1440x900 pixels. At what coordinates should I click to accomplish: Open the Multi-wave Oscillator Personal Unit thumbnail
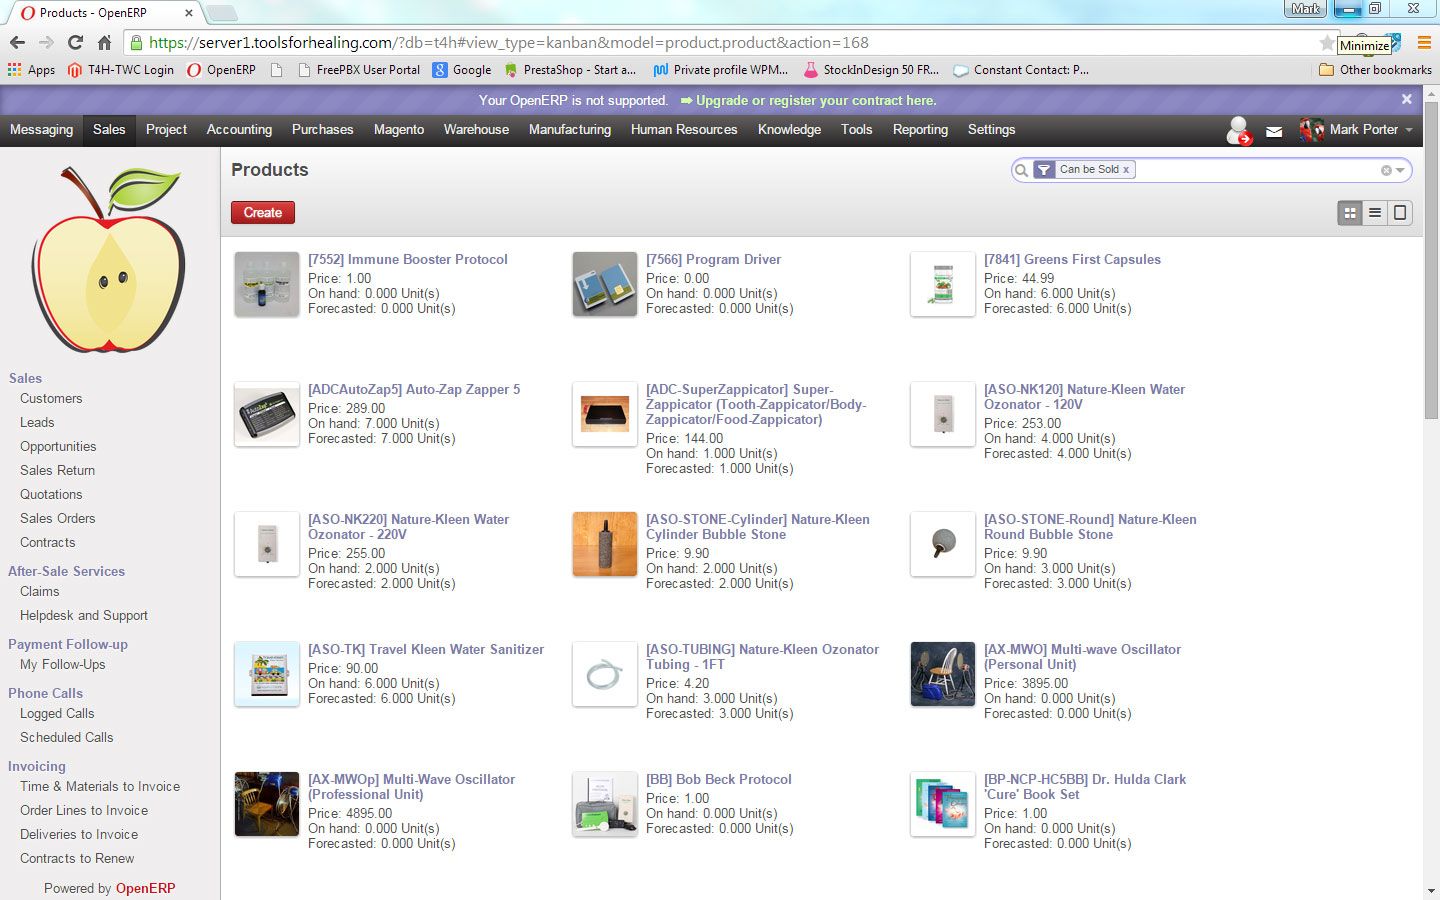coord(942,674)
